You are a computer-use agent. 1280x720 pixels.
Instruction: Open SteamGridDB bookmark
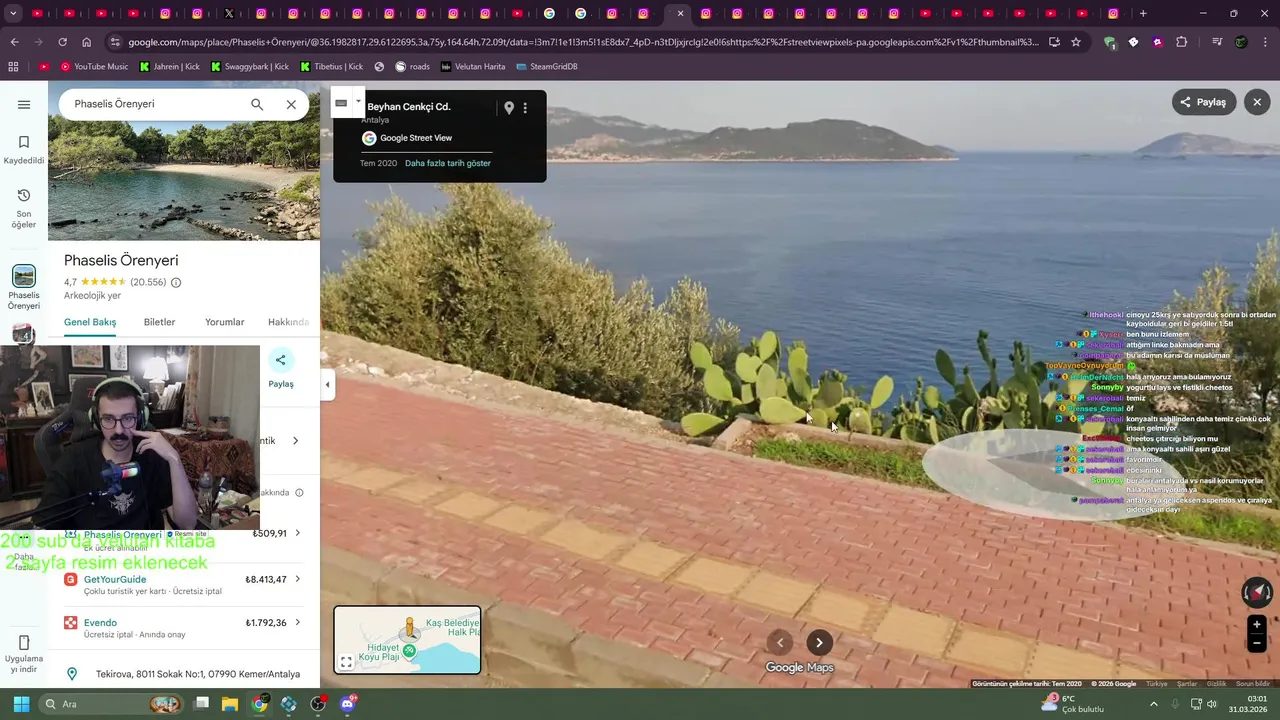546,66
